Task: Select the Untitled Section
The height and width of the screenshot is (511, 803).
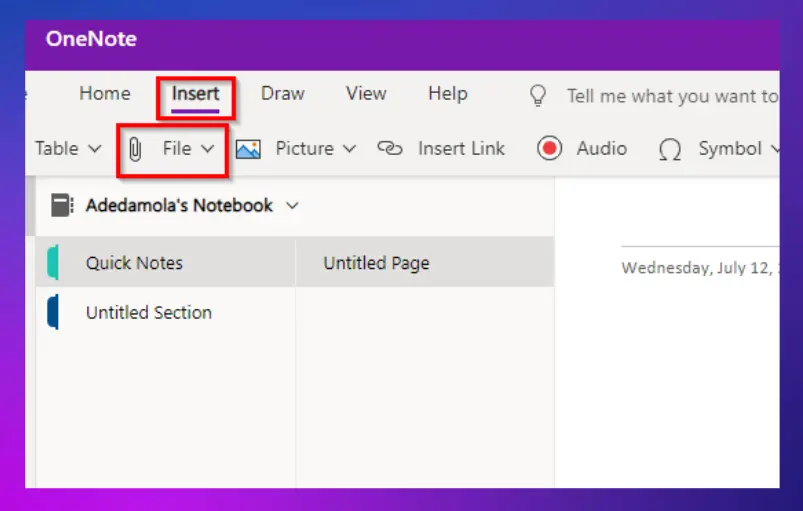Action: (165, 312)
